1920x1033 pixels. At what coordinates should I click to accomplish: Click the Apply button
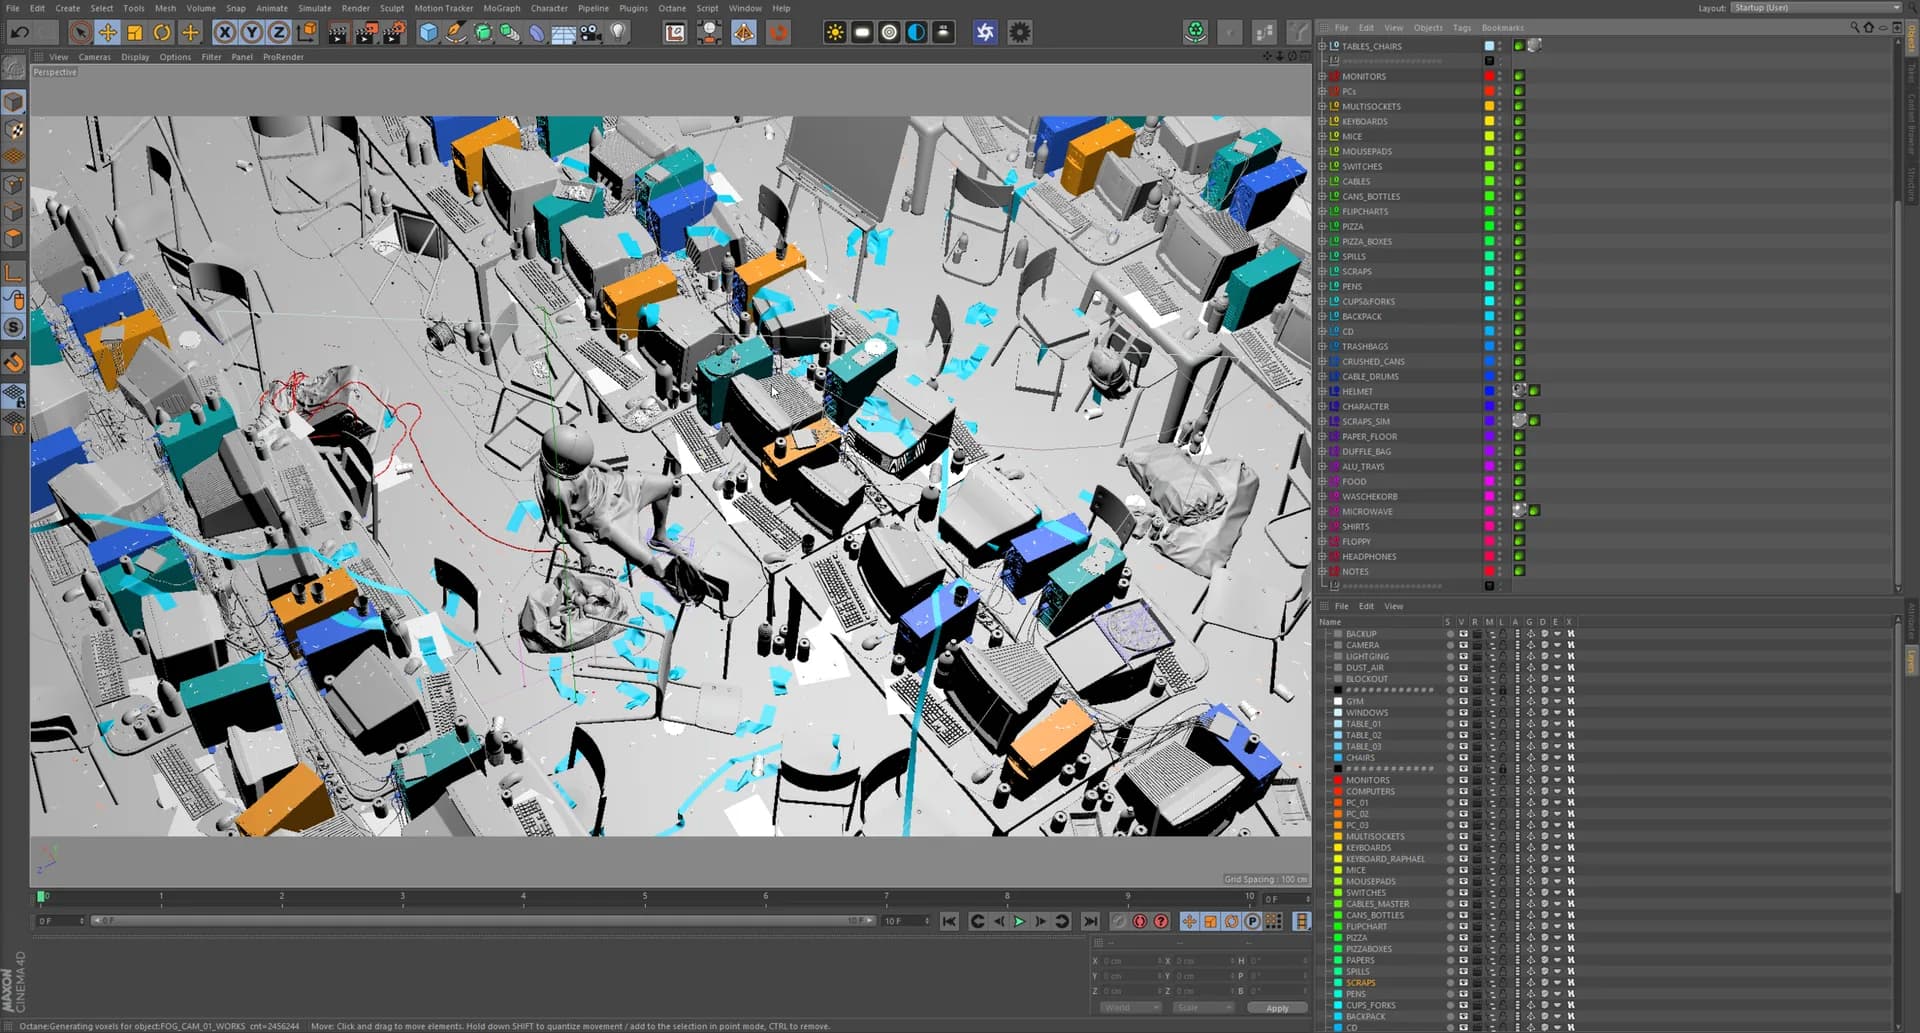click(1276, 1008)
